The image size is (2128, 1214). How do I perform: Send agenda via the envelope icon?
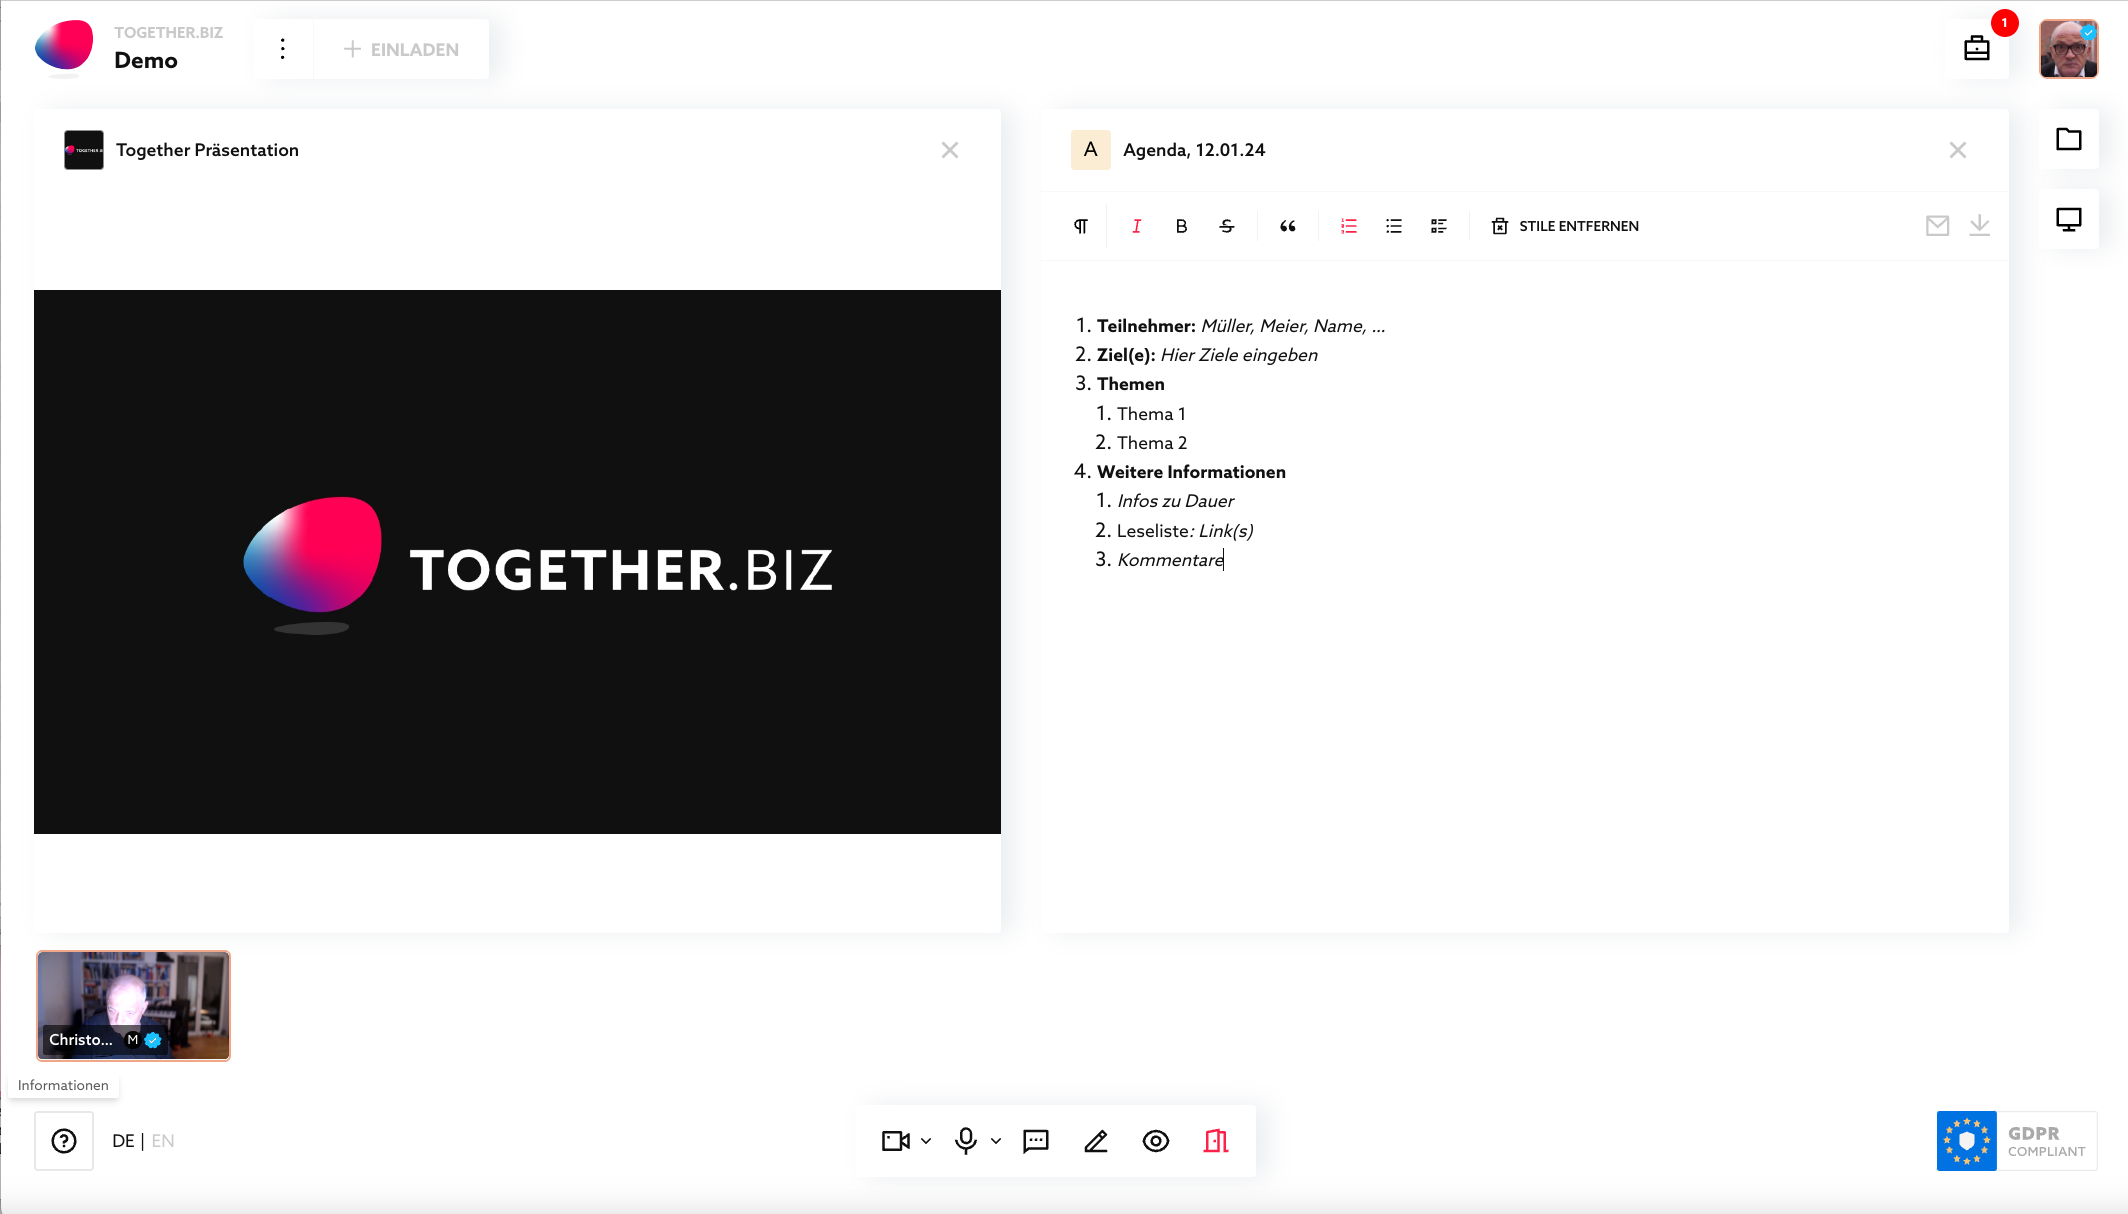pos(1937,225)
